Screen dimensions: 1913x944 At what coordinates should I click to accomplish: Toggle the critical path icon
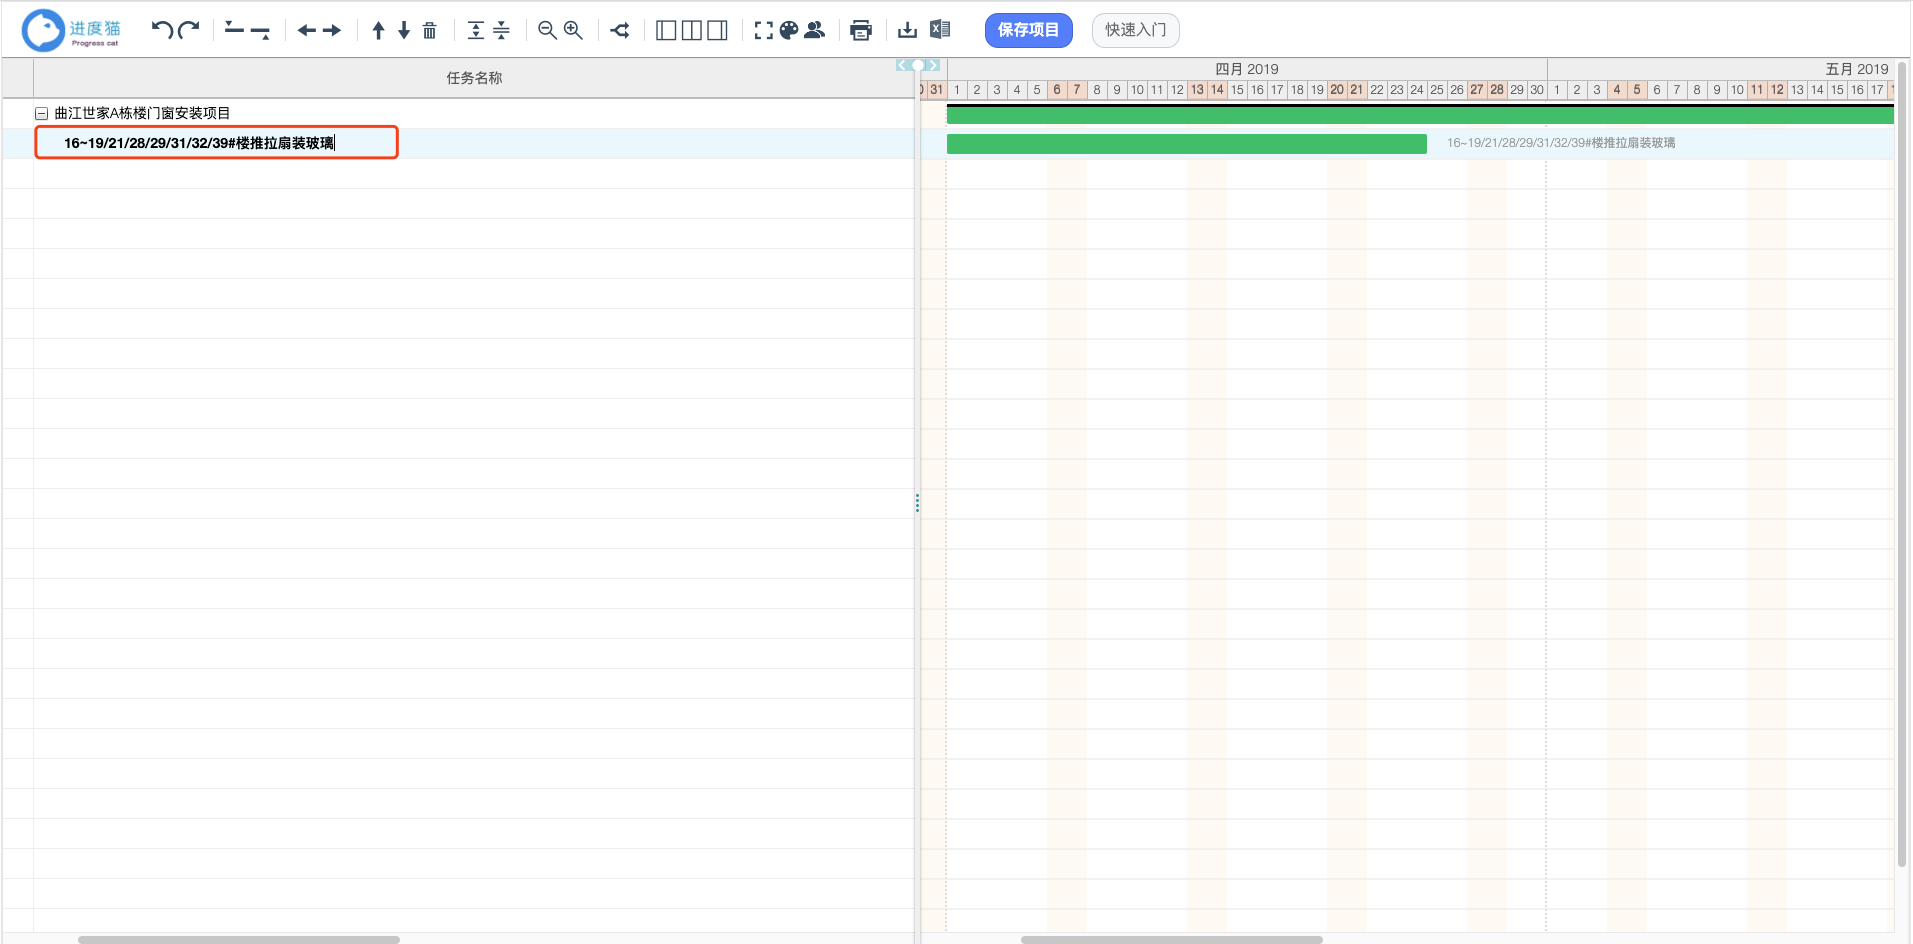[x=620, y=30]
